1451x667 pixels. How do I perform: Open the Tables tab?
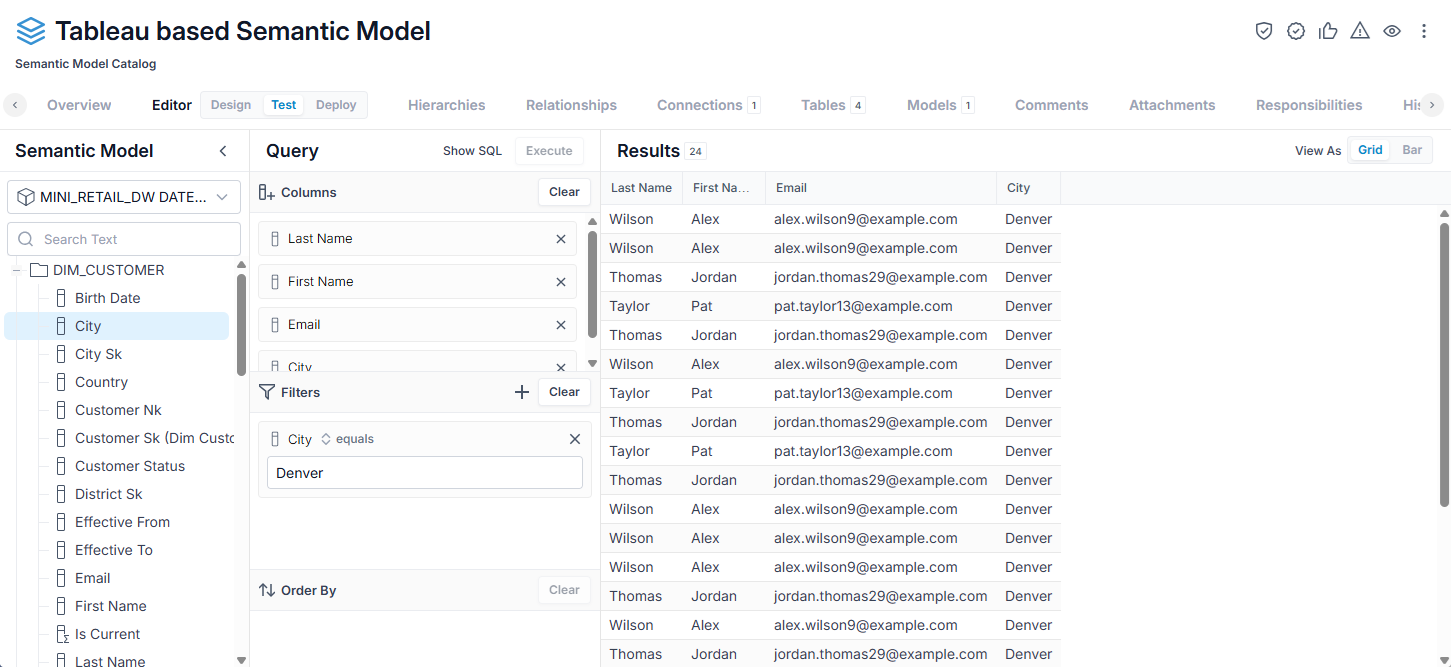coord(833,105)
